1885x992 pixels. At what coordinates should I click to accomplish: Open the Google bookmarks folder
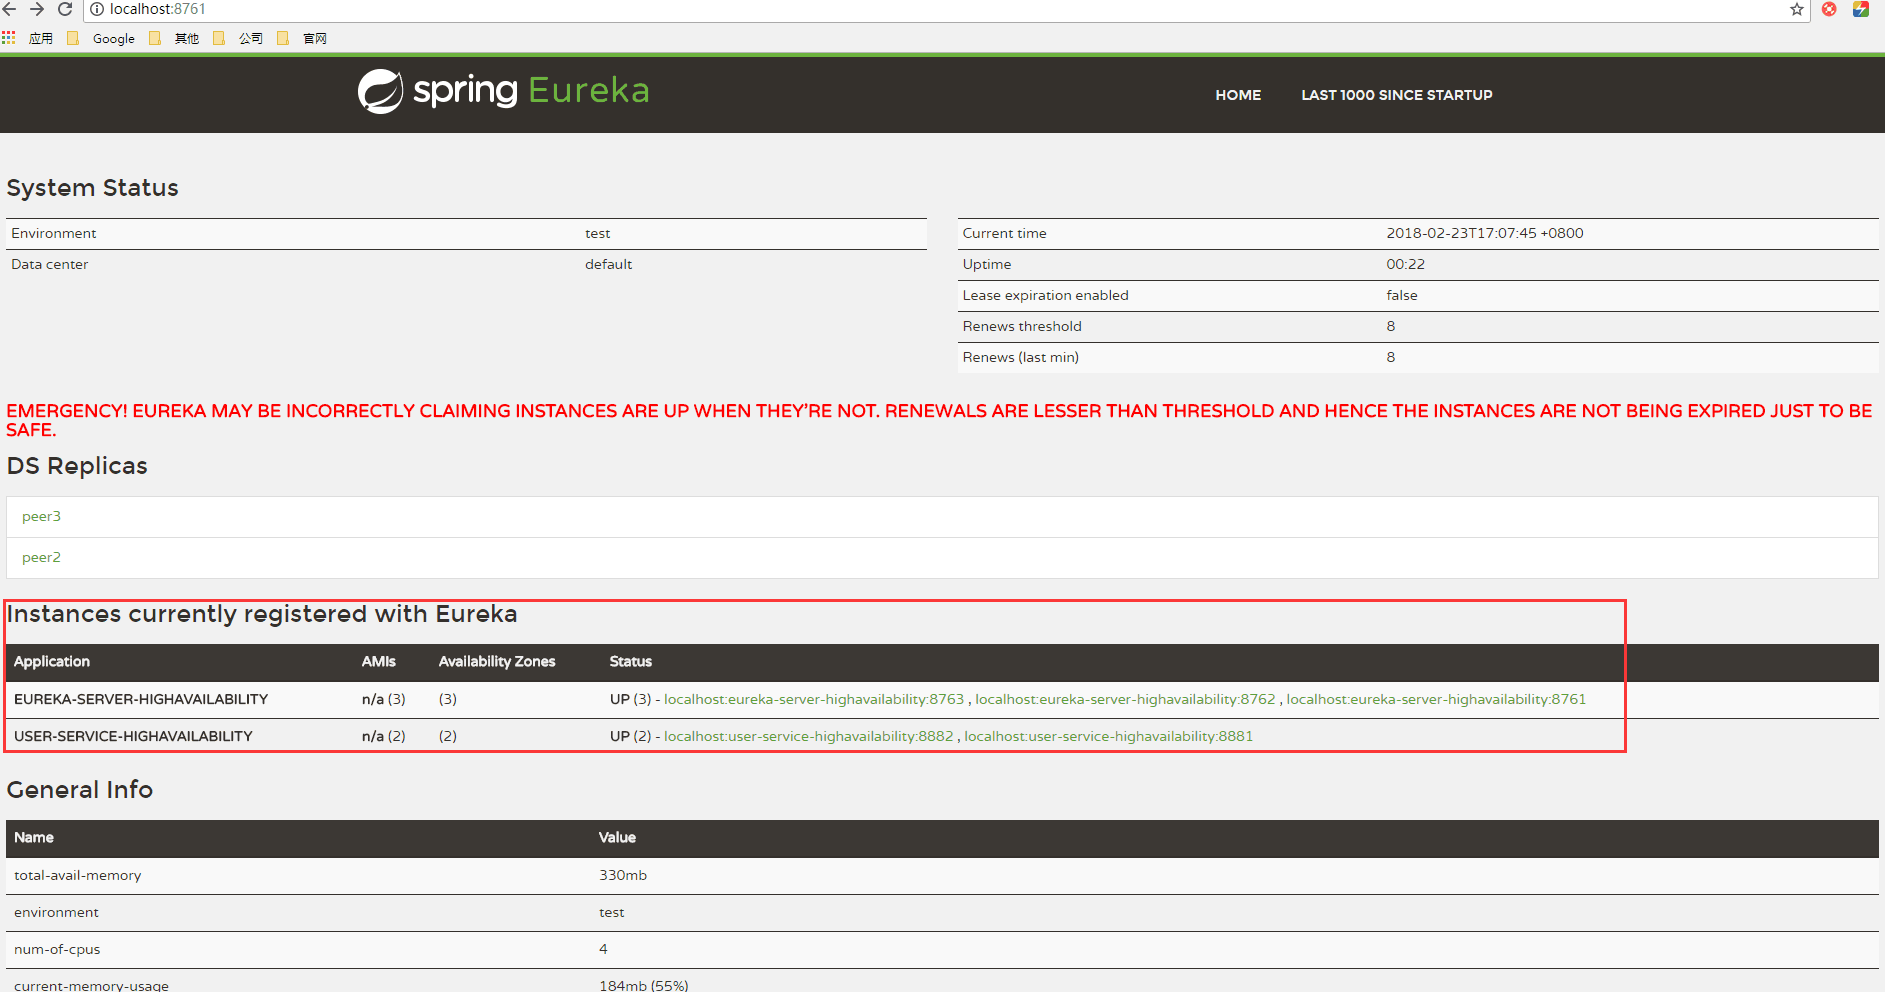101,38
